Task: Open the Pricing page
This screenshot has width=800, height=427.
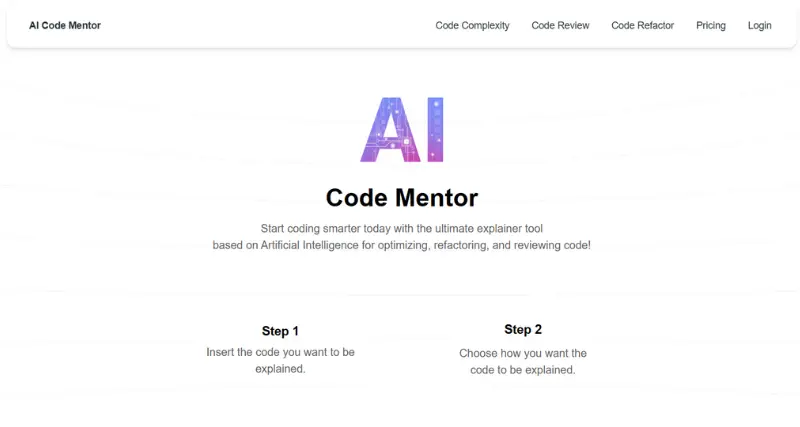Action: (711, 26)
